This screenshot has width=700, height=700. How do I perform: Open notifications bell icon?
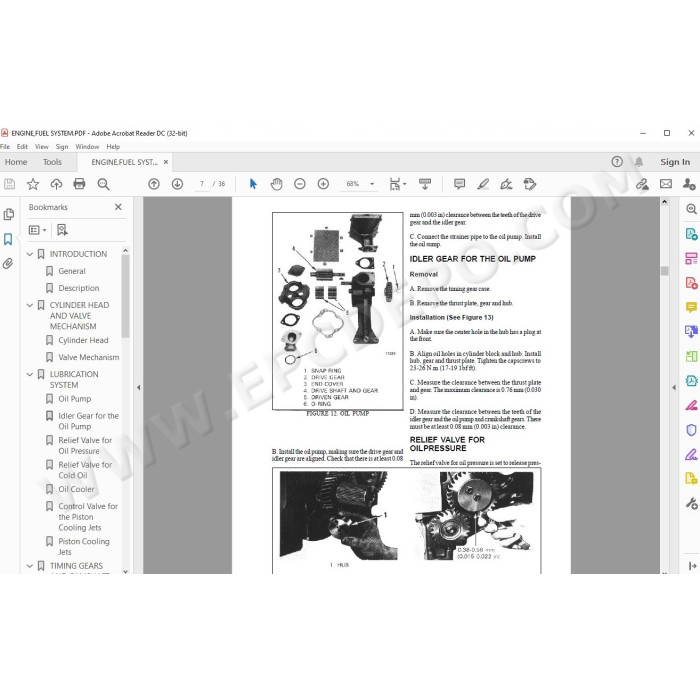click(639, 162)
